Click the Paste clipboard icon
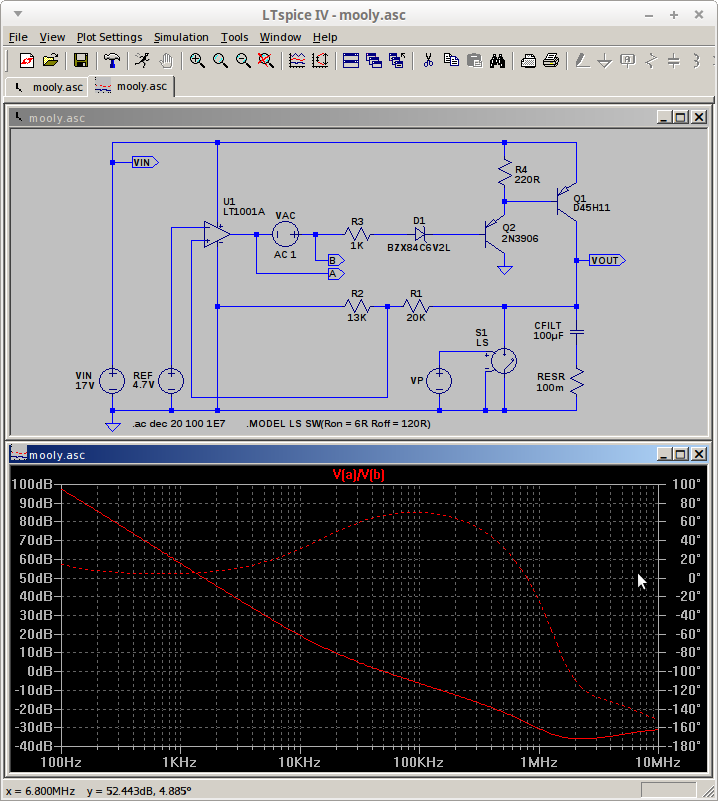The width and height of the screenshot is (718, 801). (x=474, y=61)
